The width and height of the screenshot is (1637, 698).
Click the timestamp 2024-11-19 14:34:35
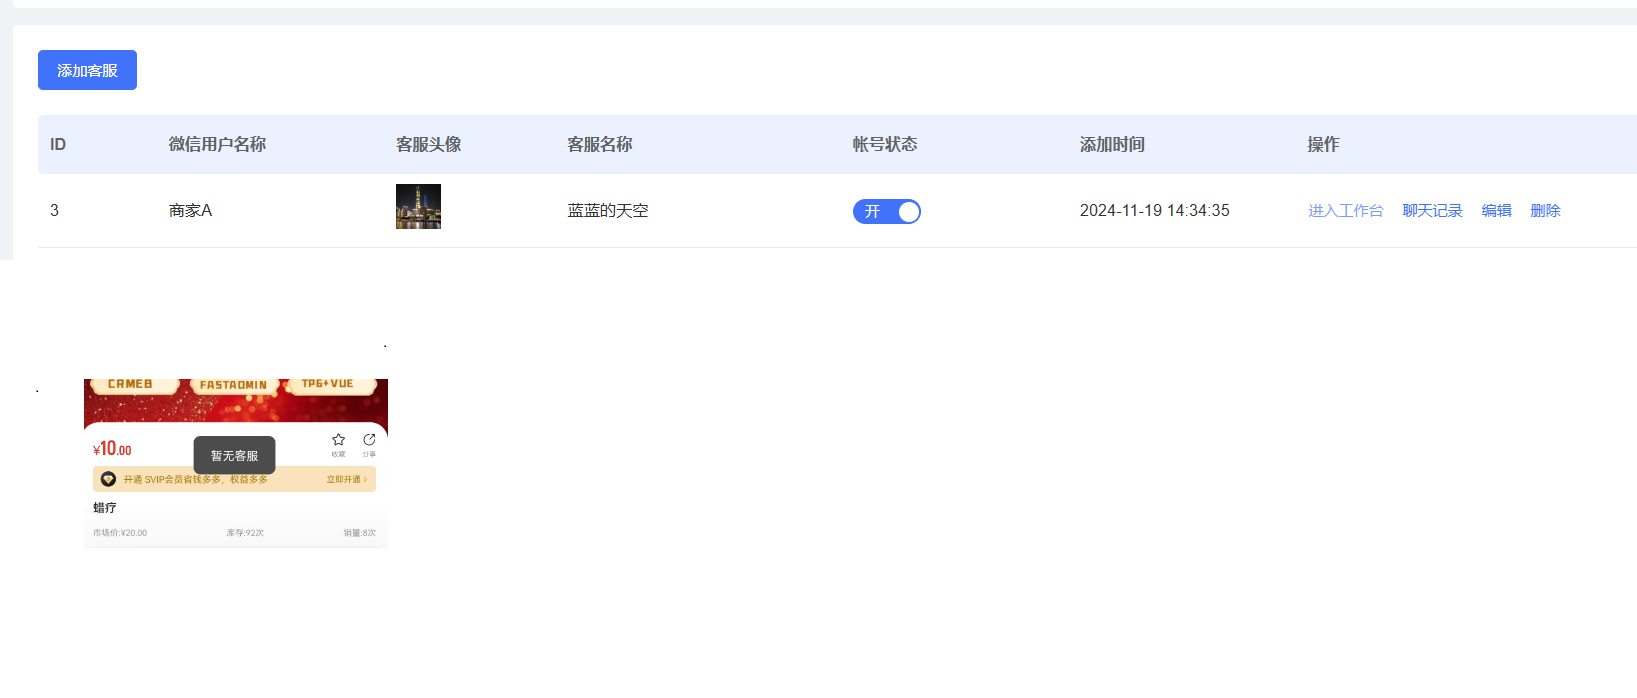click(x=1155, y=211)
